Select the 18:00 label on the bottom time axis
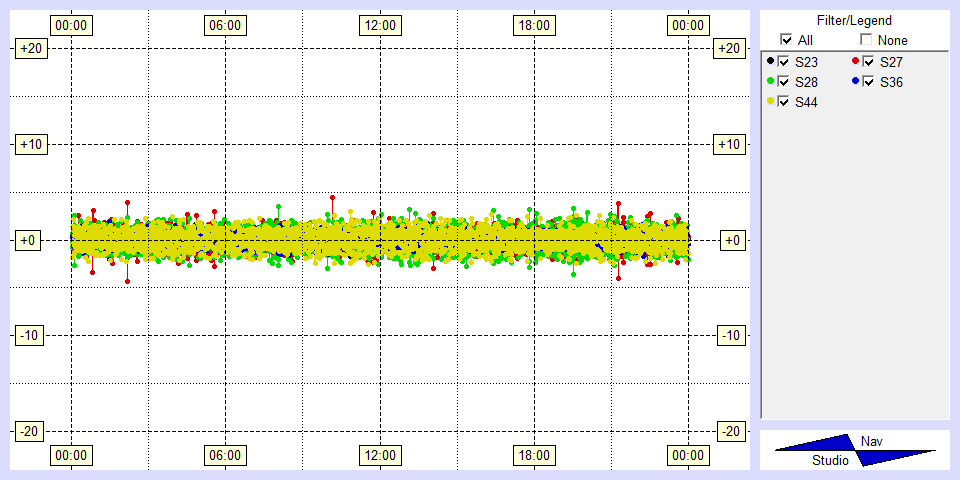Screen dimensions: 960x480 coord(534,455)
